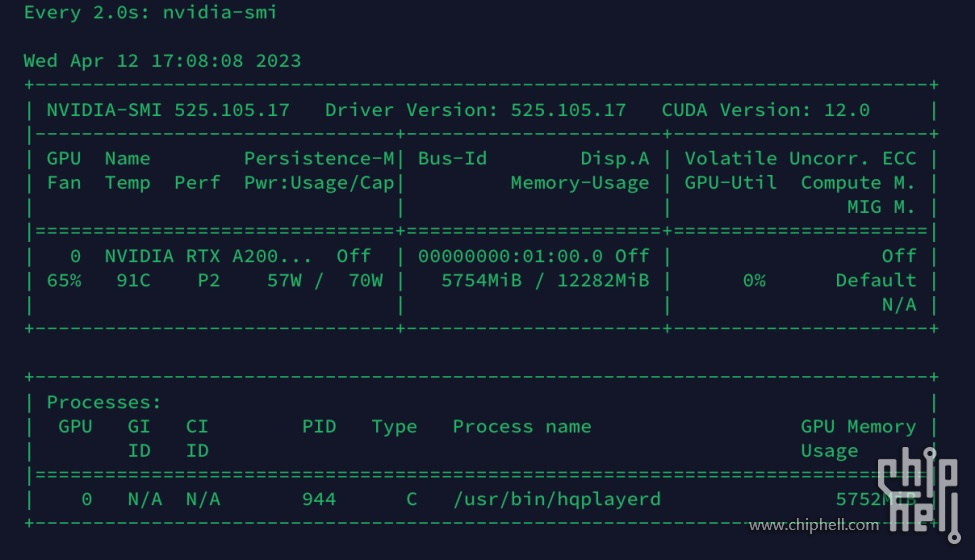The image size is (975, 560).
Task: Click the bus id '00000000:01:00.0'
Action: pyautogui.click(x=511, y=256)
